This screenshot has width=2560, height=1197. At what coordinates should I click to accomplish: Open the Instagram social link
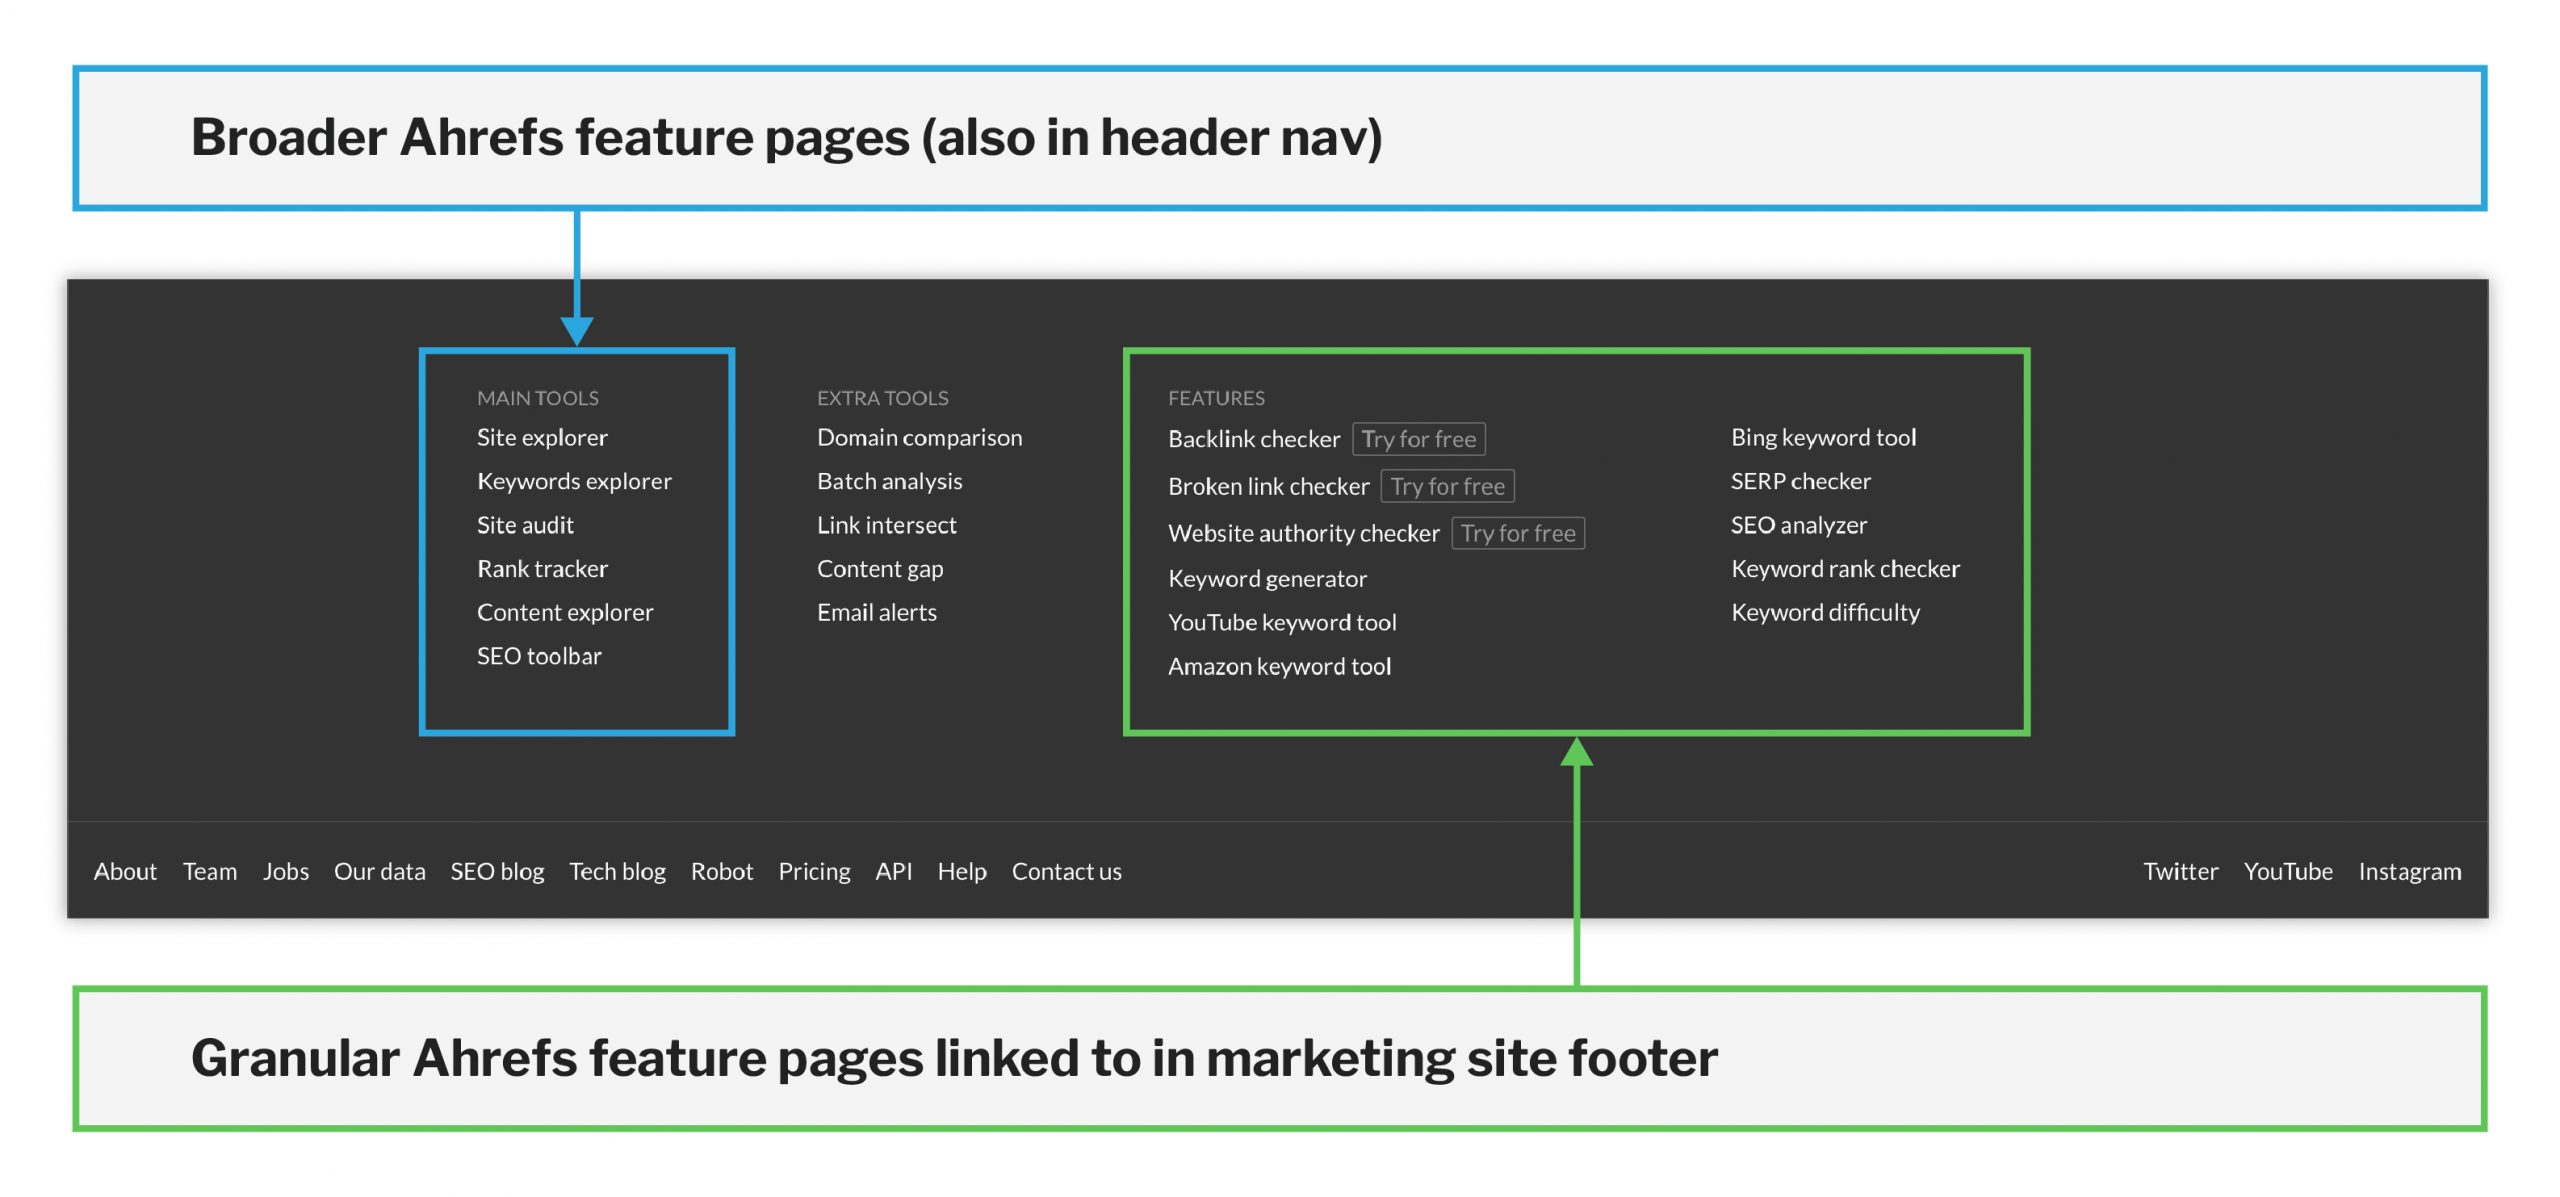click(x=2410, y=872)
